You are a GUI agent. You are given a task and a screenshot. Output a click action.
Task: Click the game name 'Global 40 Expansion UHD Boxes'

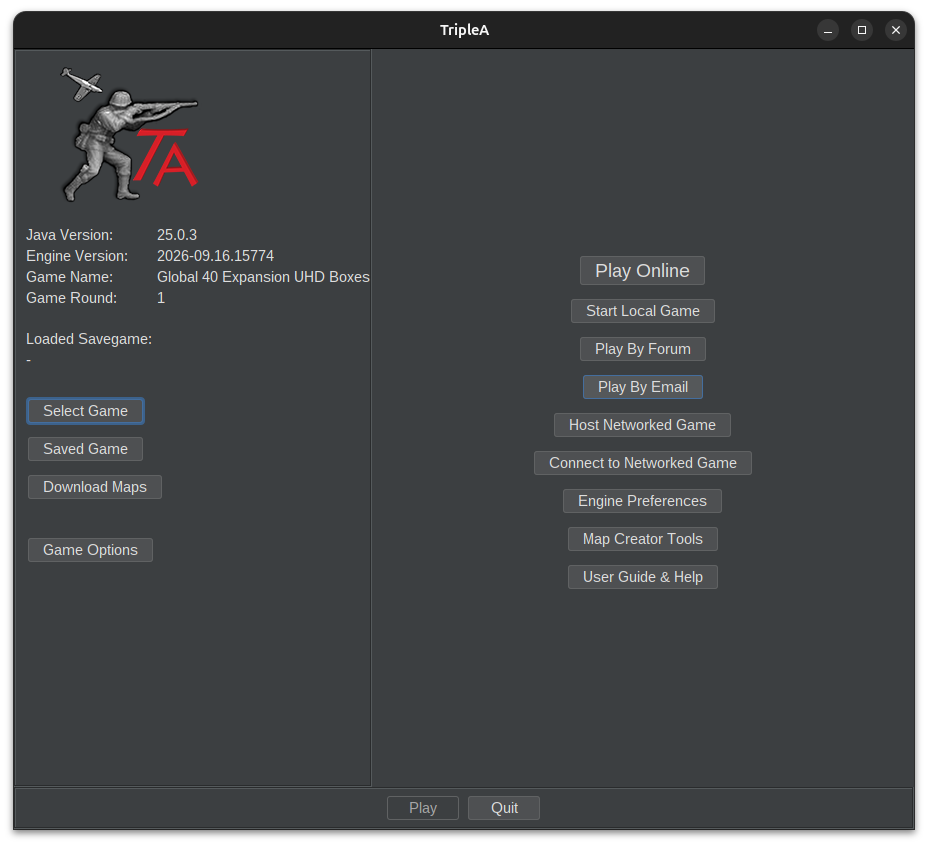263,276
